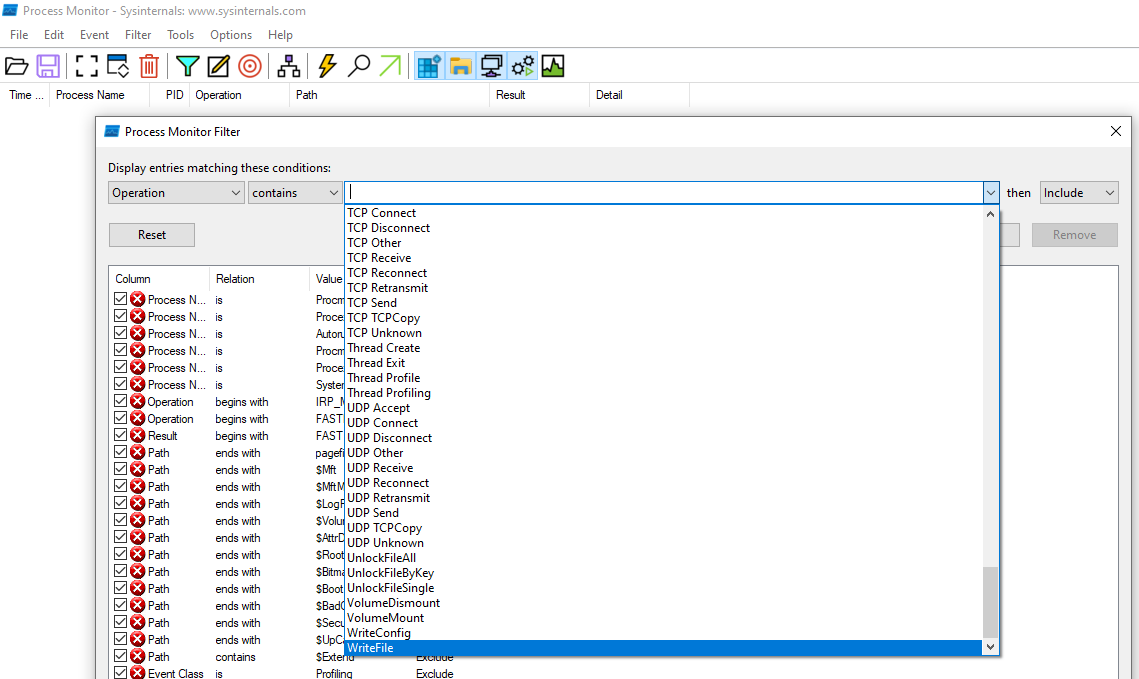
Task: Open the contains relation dropdown
Action: click(x=295, y=193)
